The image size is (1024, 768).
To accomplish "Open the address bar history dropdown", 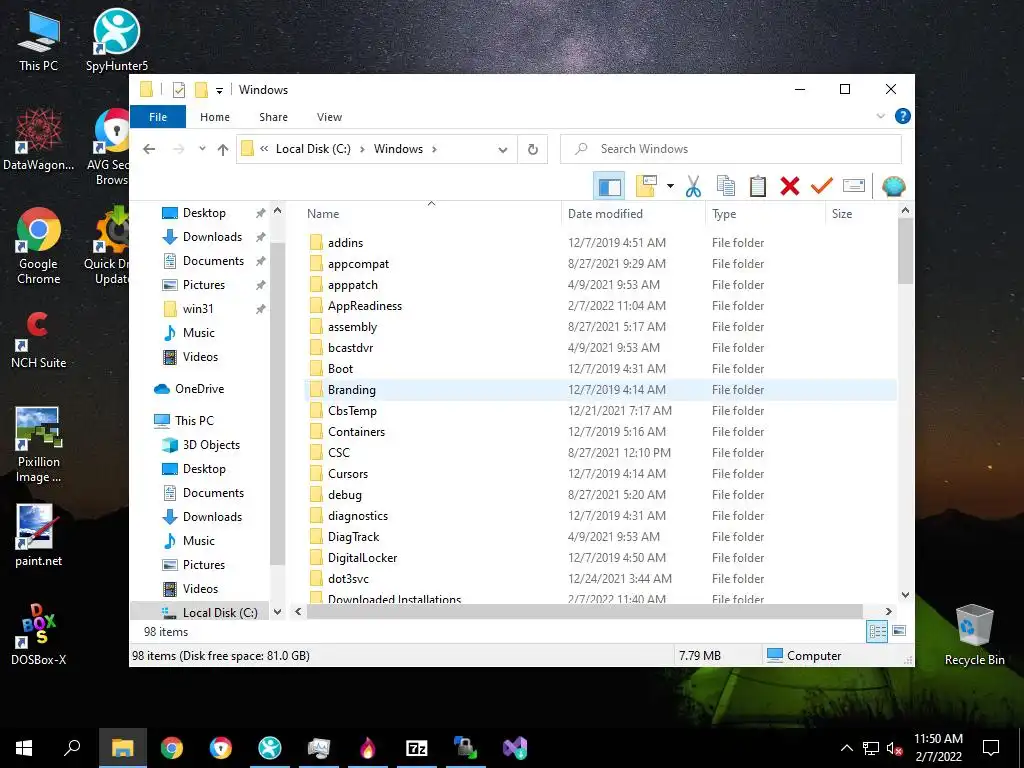I will [x=503, y=150].
